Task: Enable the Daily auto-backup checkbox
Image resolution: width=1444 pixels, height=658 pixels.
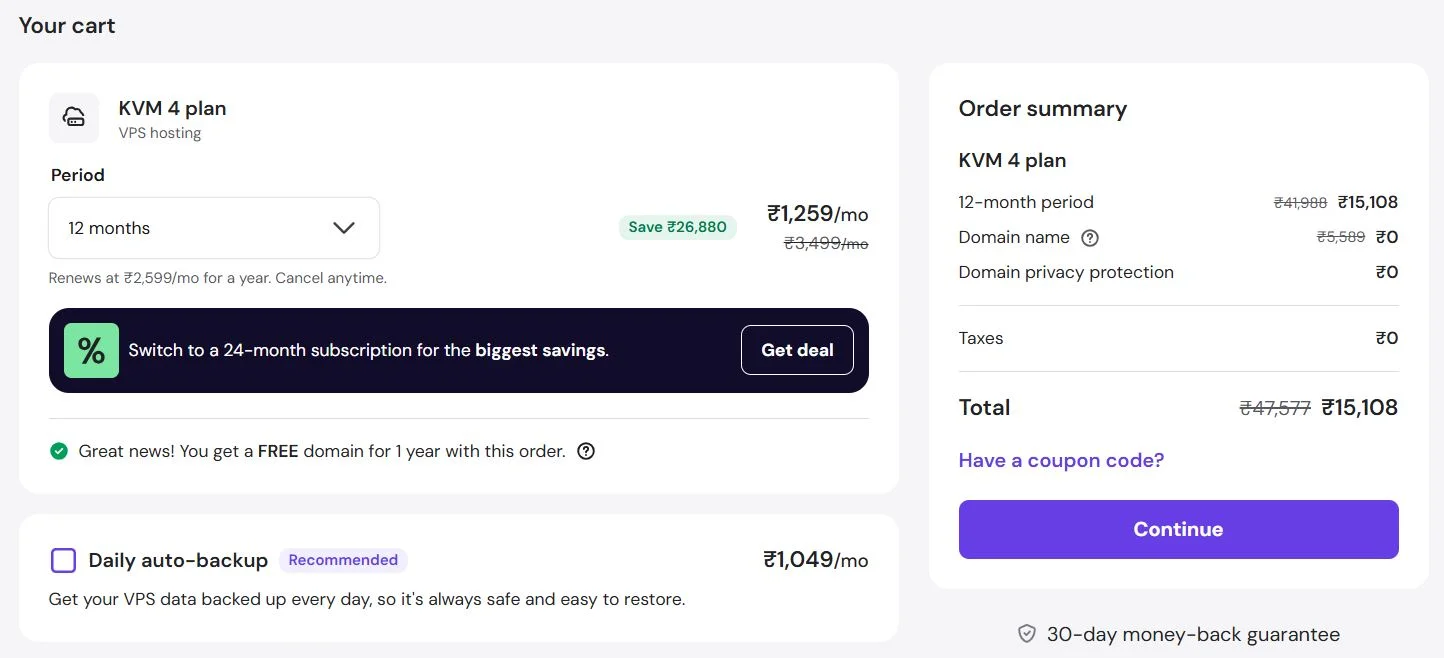Action: click(63, 560)
